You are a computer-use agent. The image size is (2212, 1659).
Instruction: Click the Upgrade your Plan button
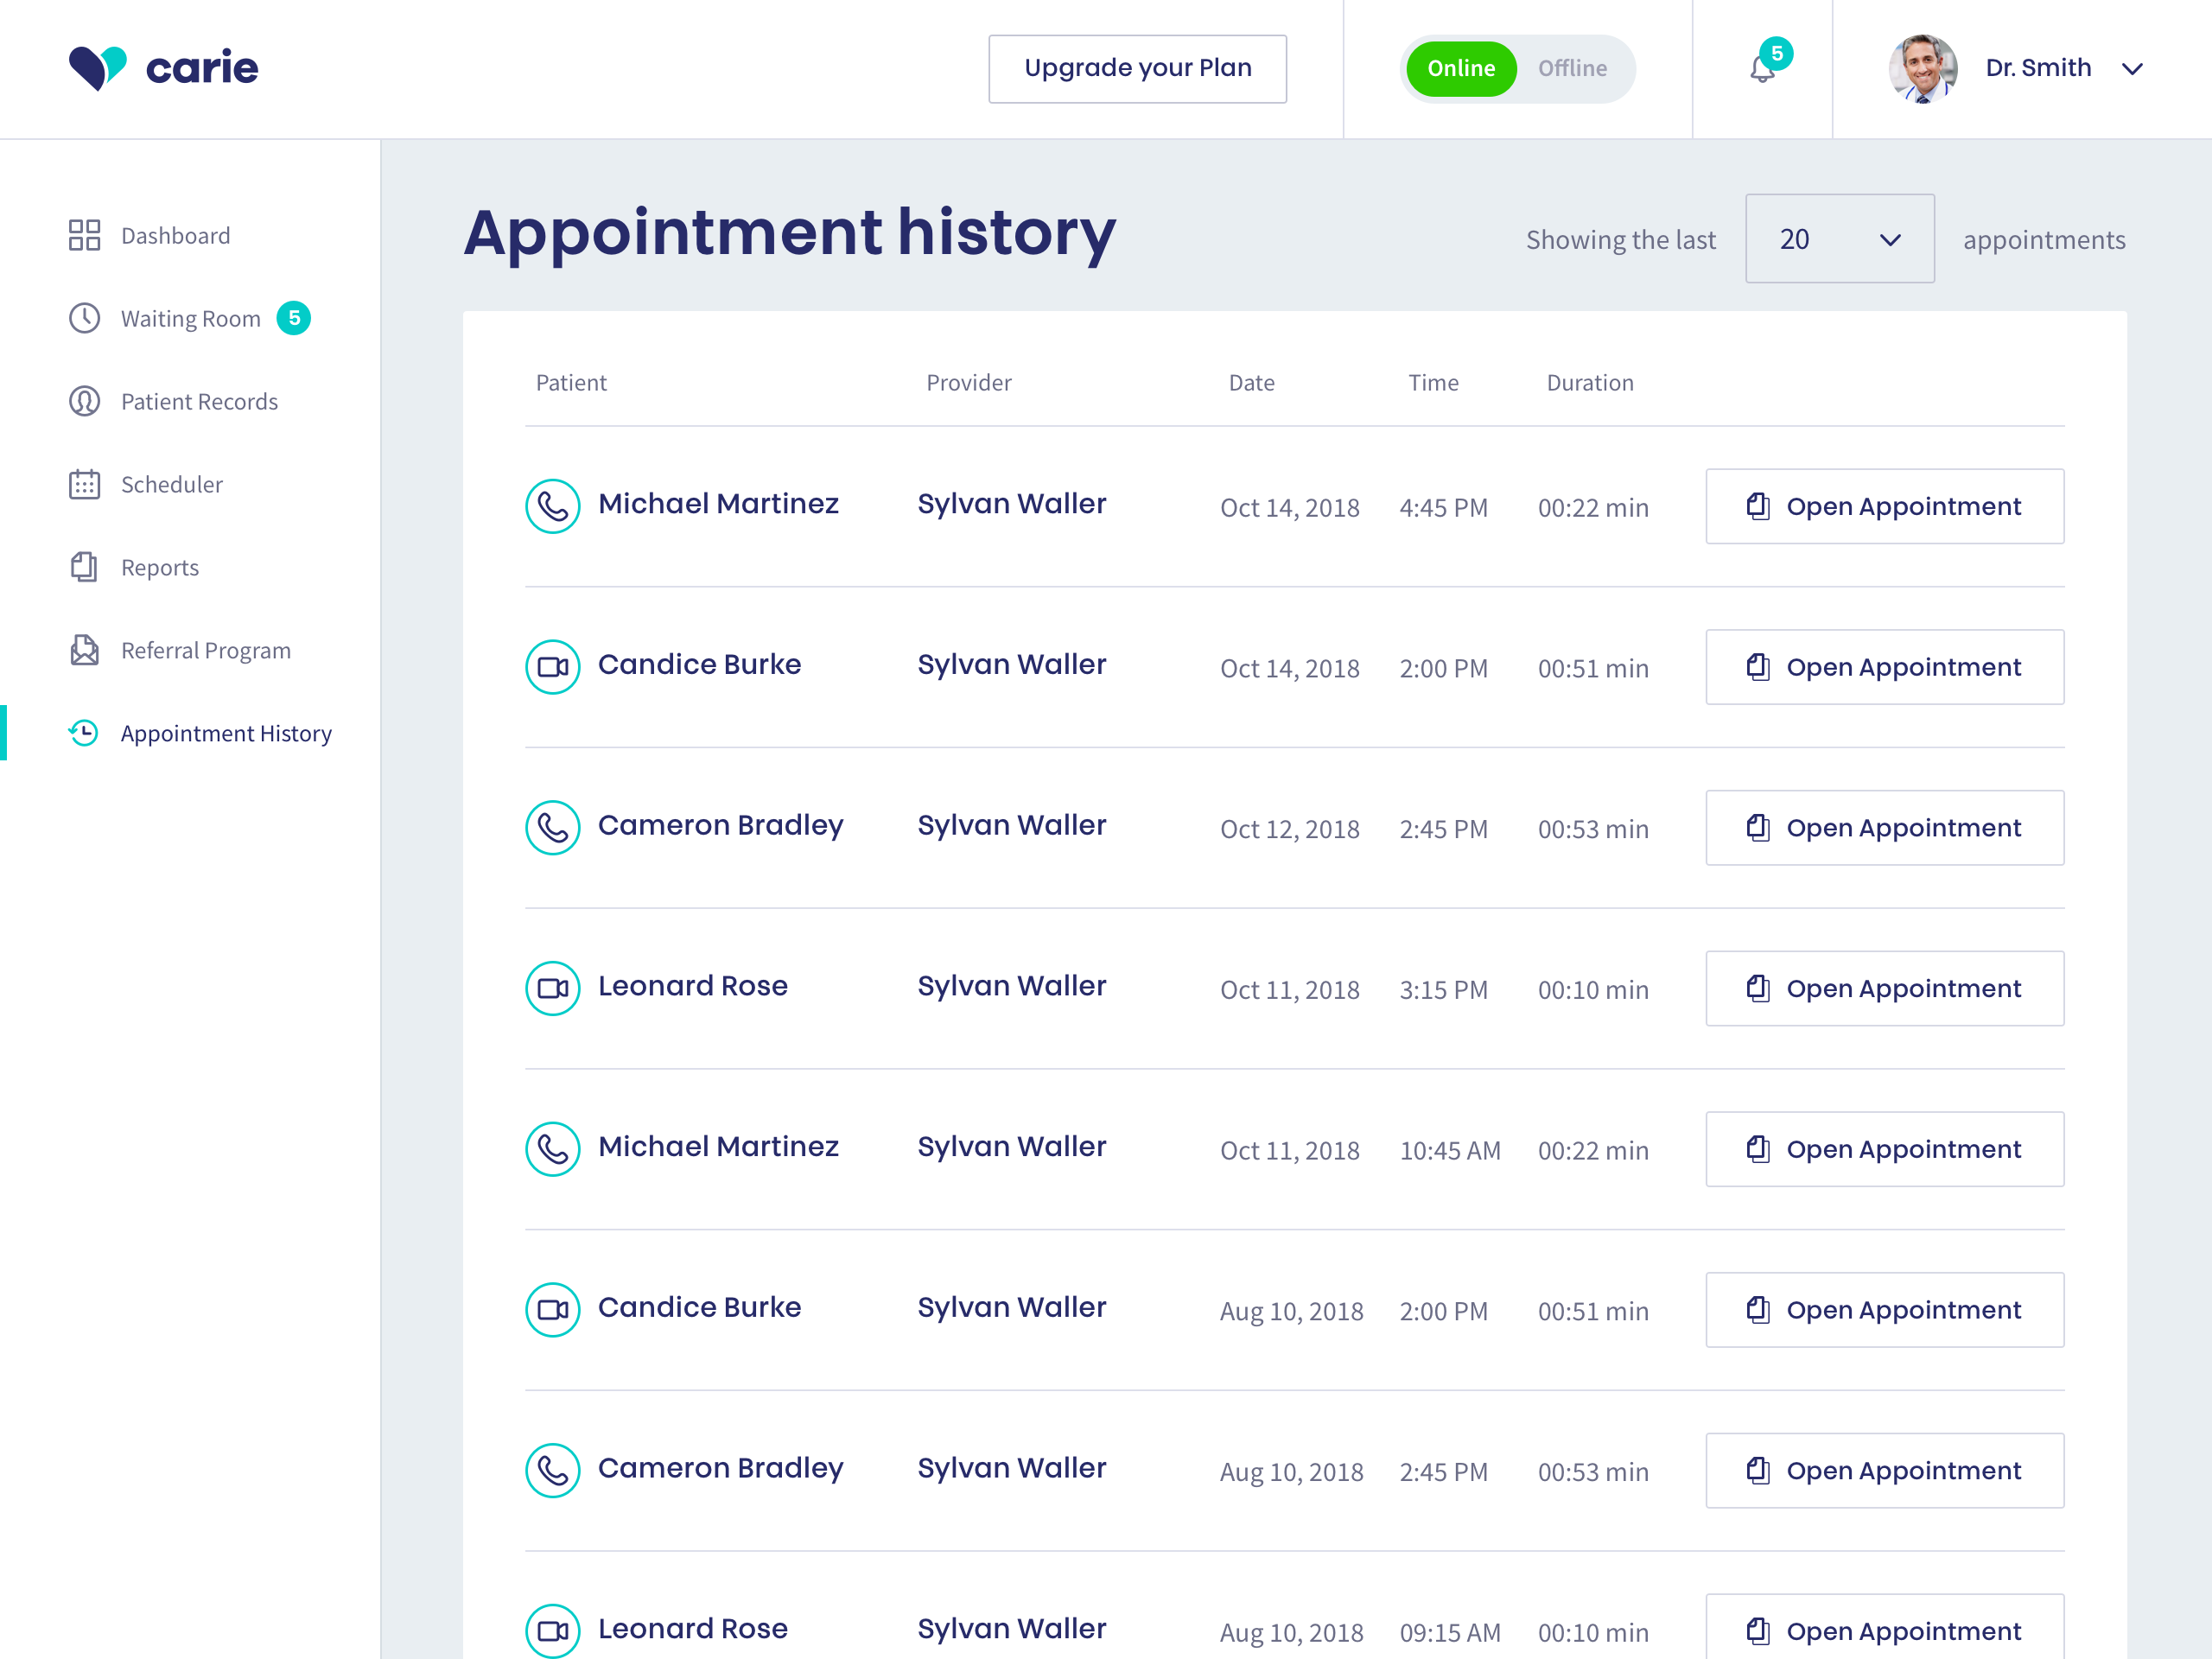coord(1137,68)
